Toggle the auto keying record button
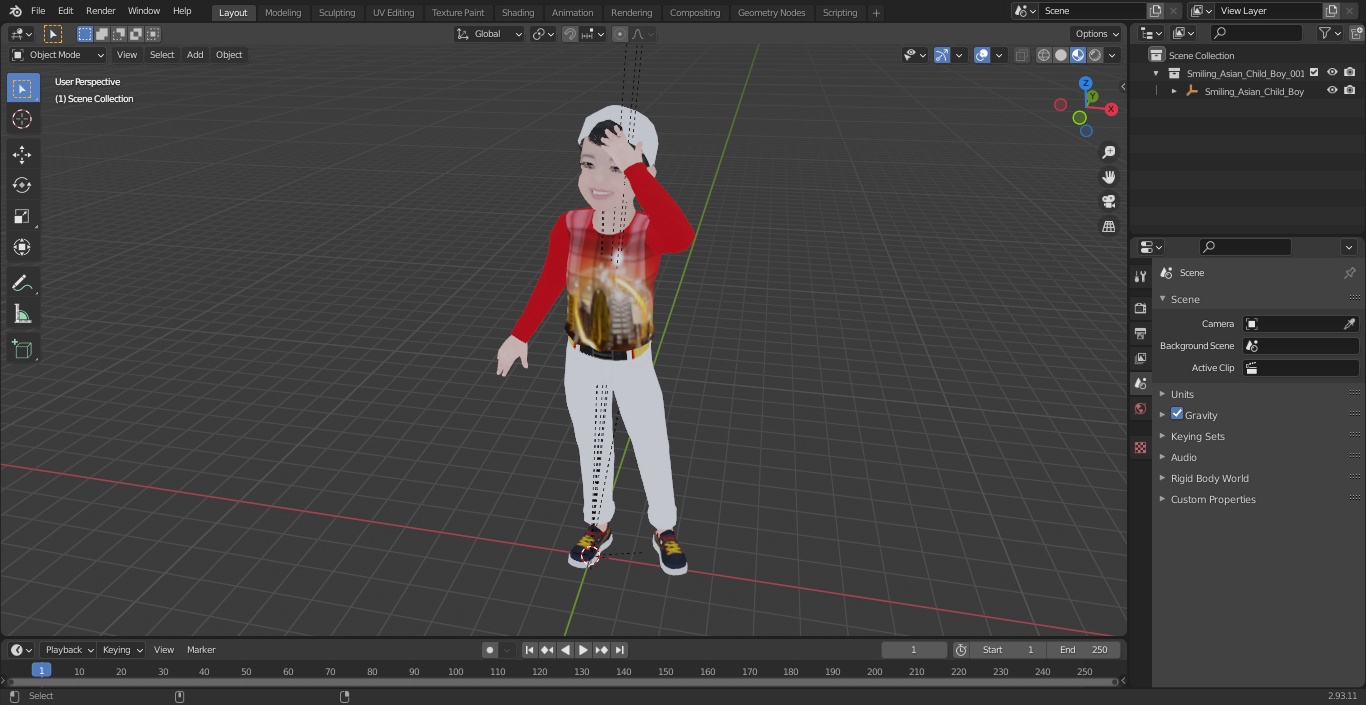 (x=489, y=650)
